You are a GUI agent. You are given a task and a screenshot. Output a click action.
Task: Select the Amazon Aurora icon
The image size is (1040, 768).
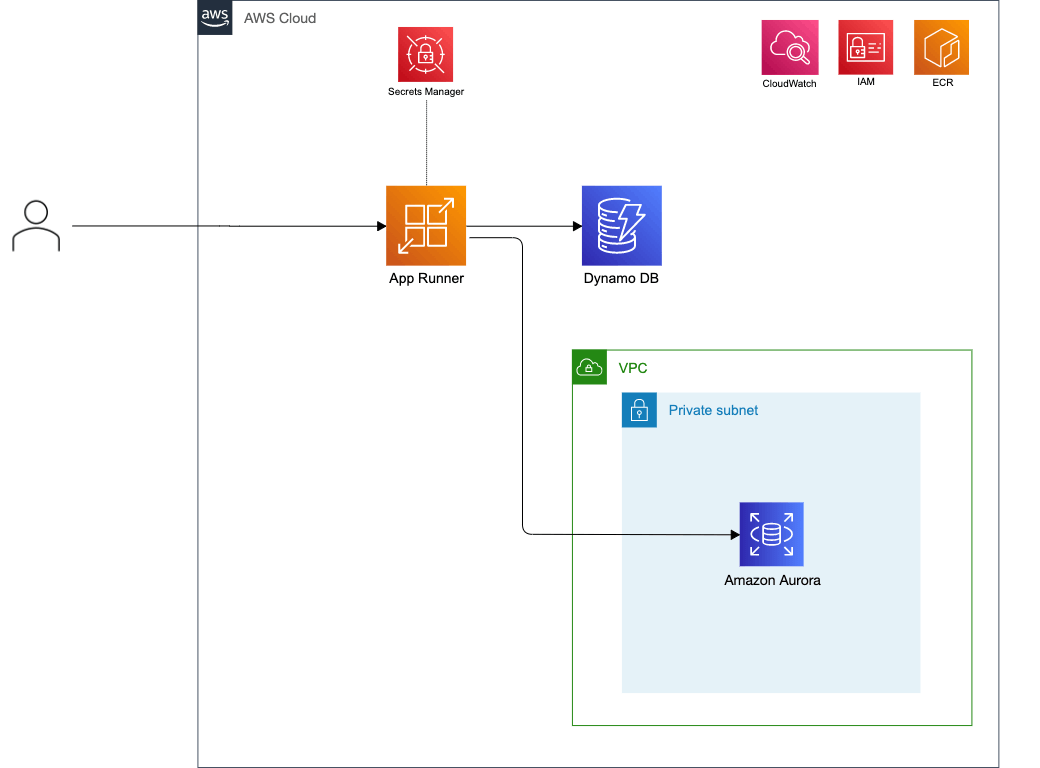click(x=771, y=534)
